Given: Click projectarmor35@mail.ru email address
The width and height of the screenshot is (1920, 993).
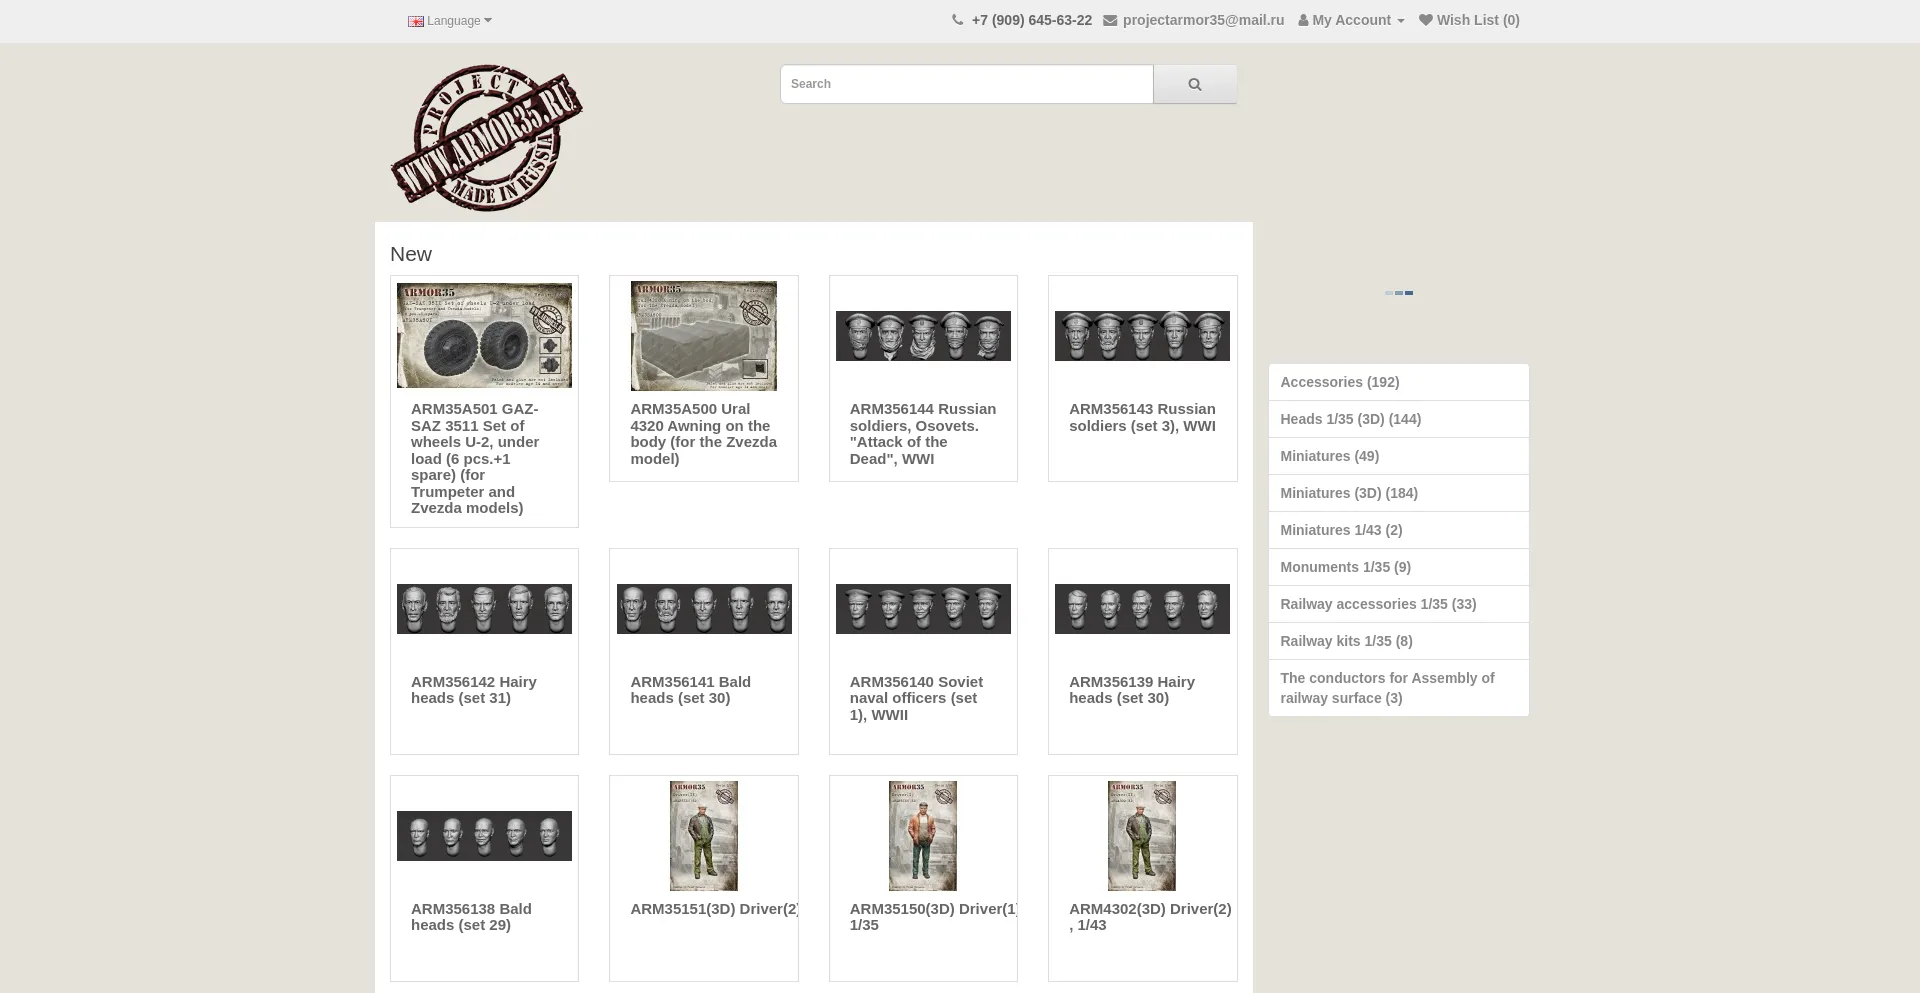Looking at the screenshot, I should 1203,20.
